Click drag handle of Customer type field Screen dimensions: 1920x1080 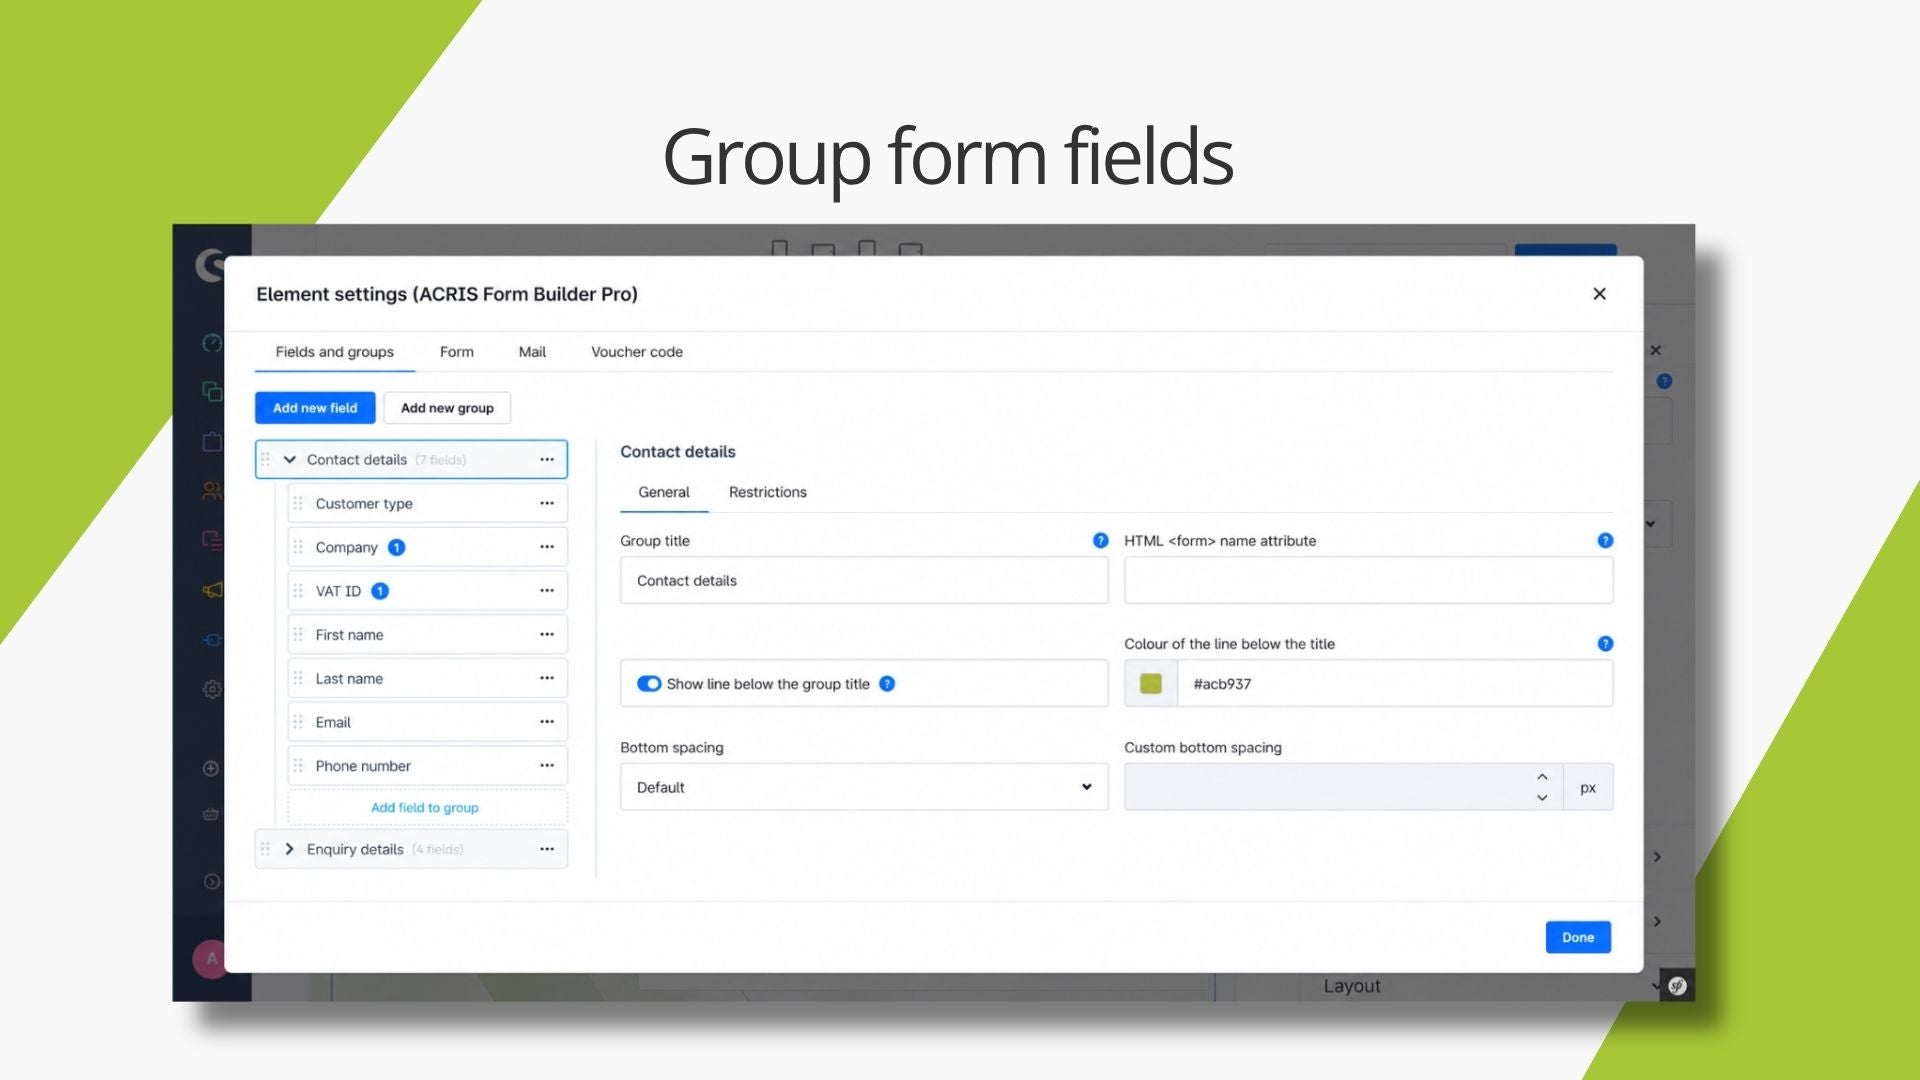(298, 504)
